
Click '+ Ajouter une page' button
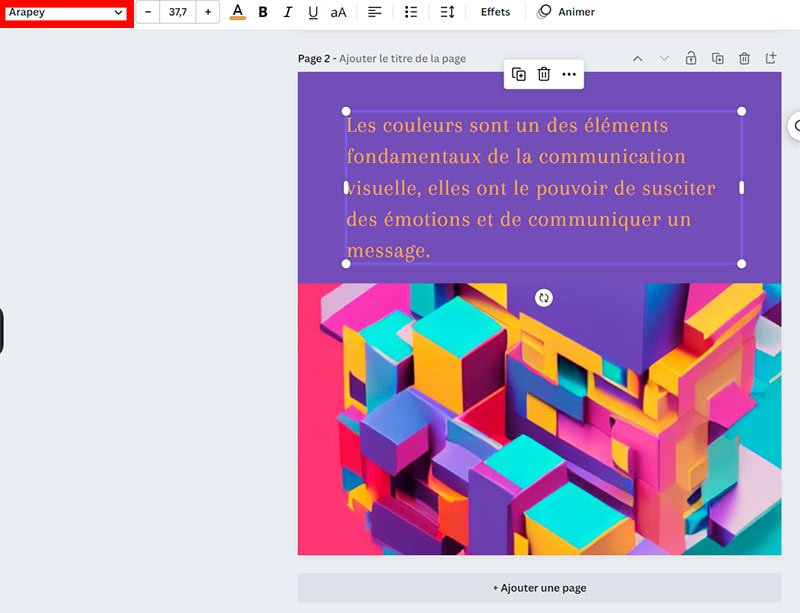(x=539, y=588)
